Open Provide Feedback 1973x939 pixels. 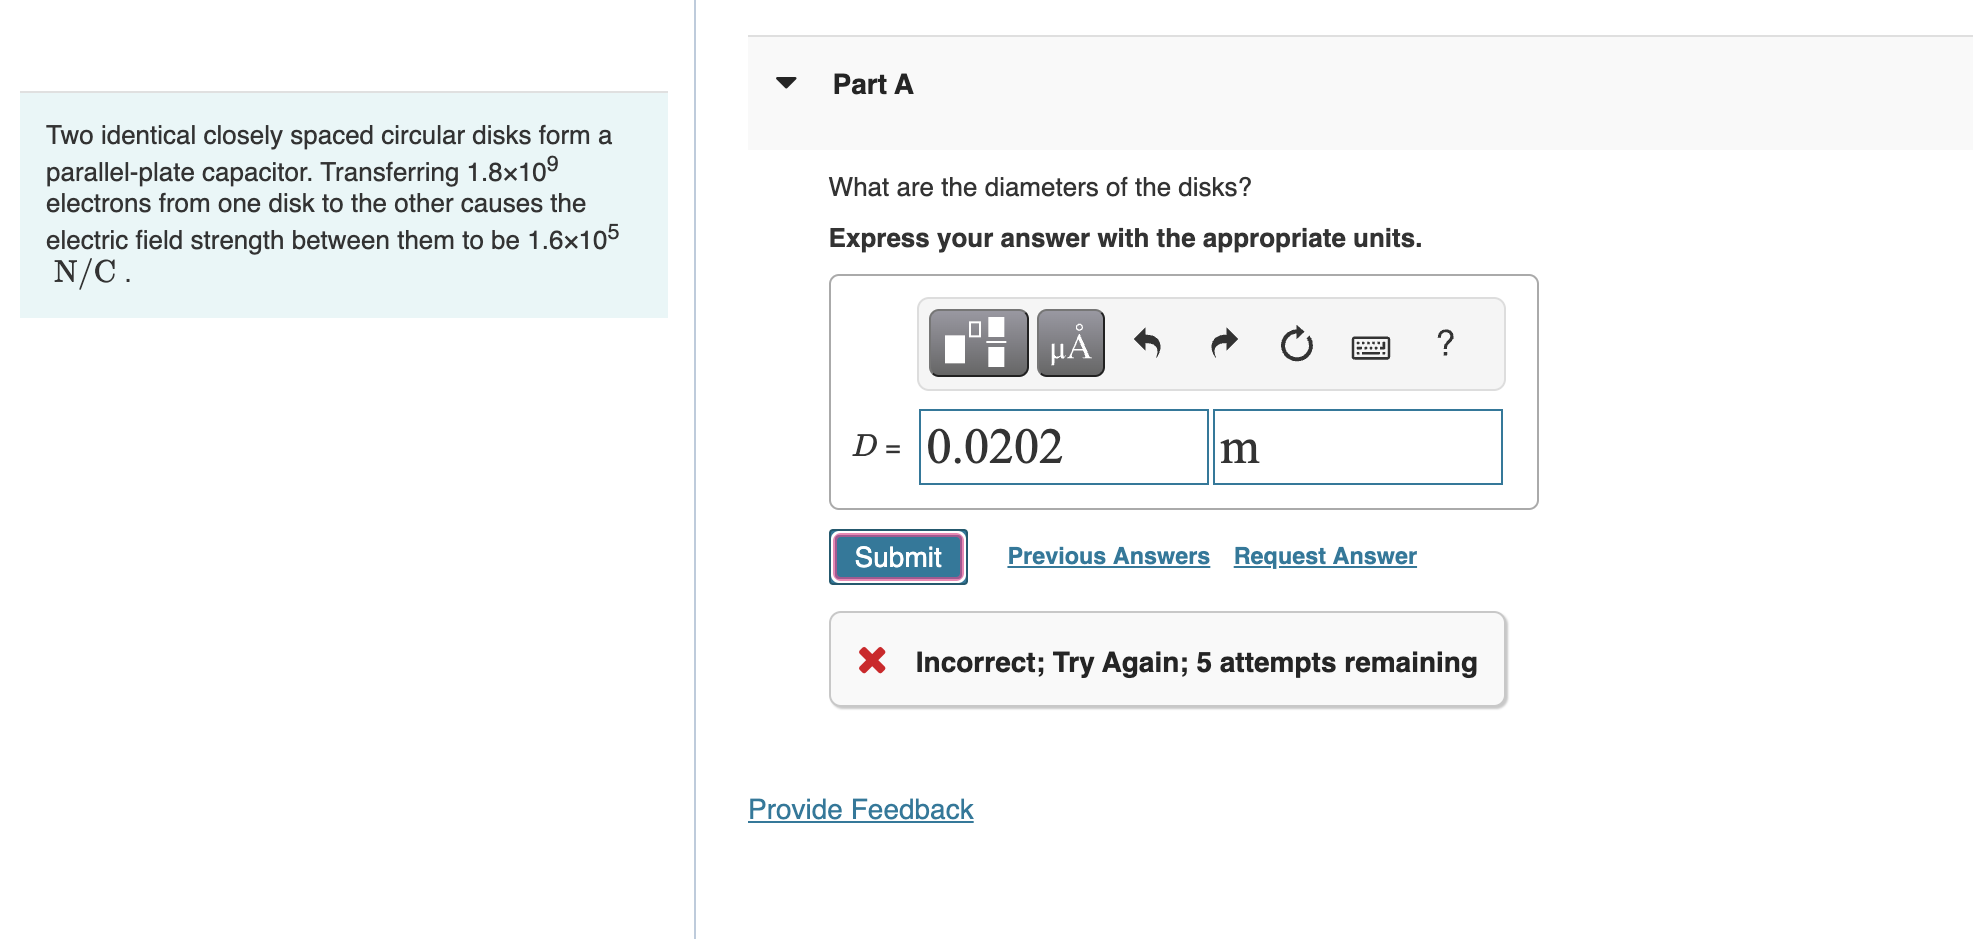[x=859, y=809]
